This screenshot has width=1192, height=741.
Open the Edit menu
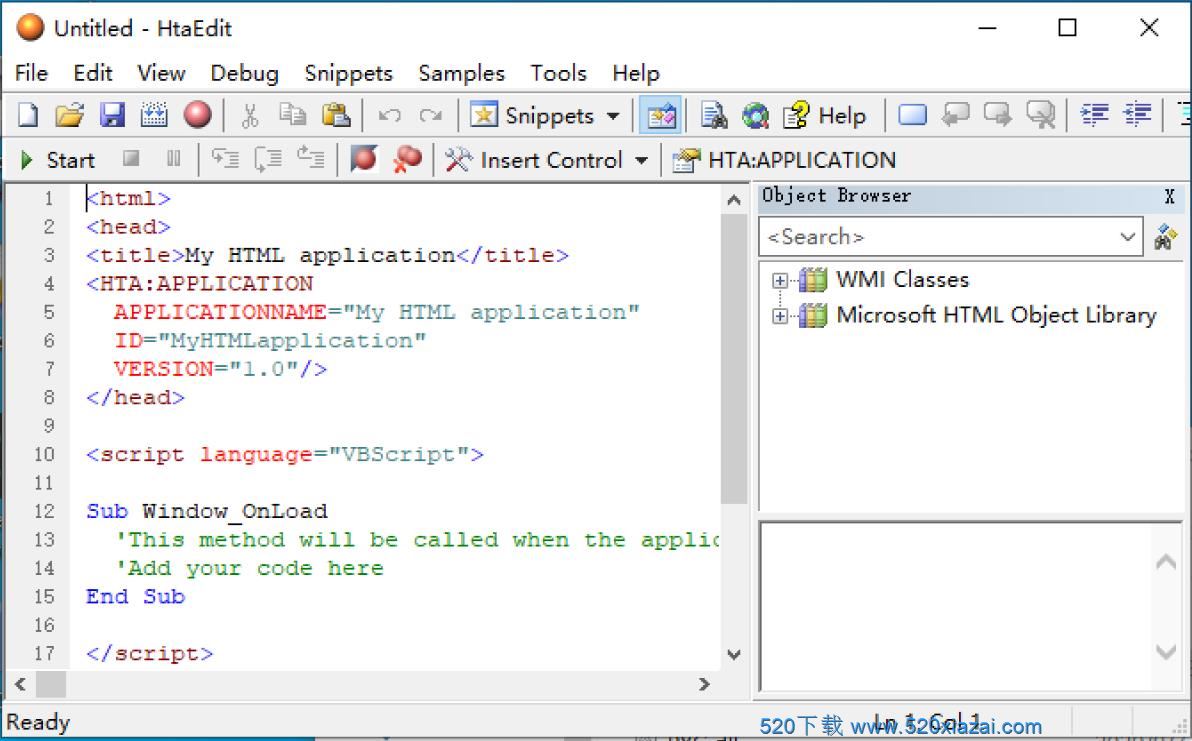click(x=93, y=73)
